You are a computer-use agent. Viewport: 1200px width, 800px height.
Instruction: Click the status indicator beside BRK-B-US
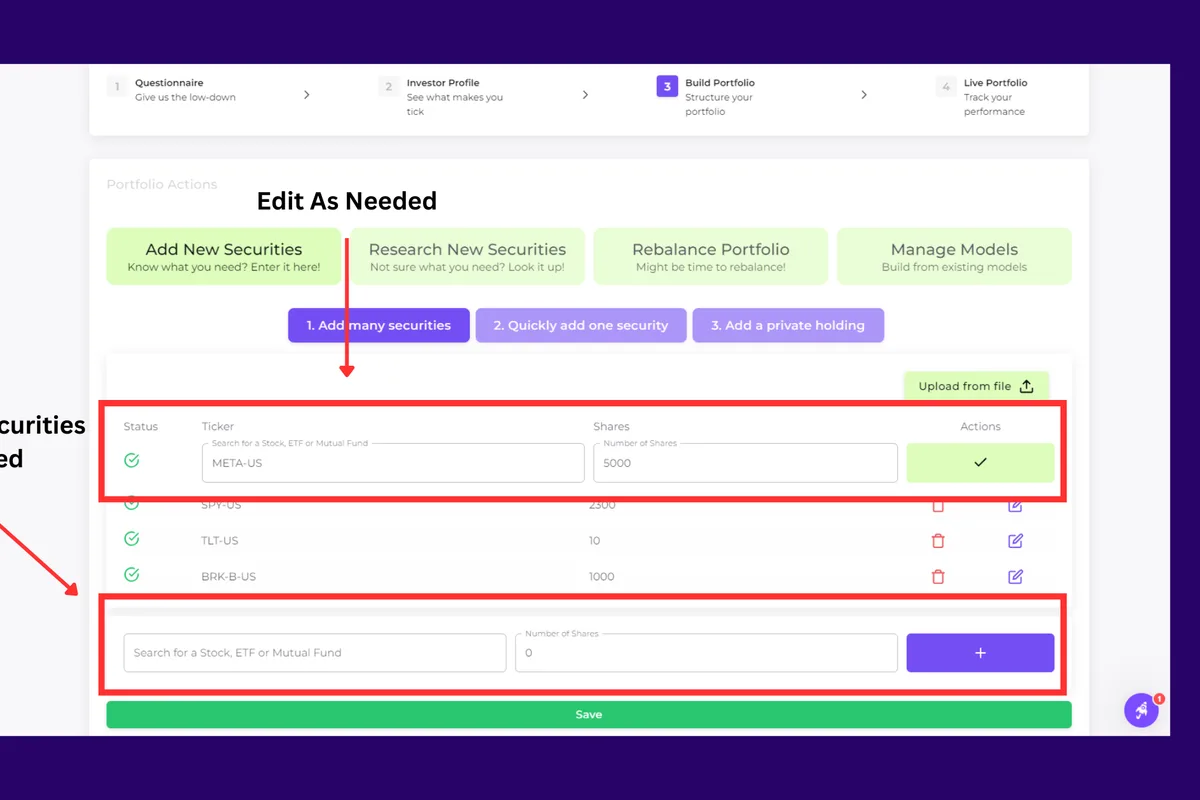pyautogui.click(x=131, y=575)
